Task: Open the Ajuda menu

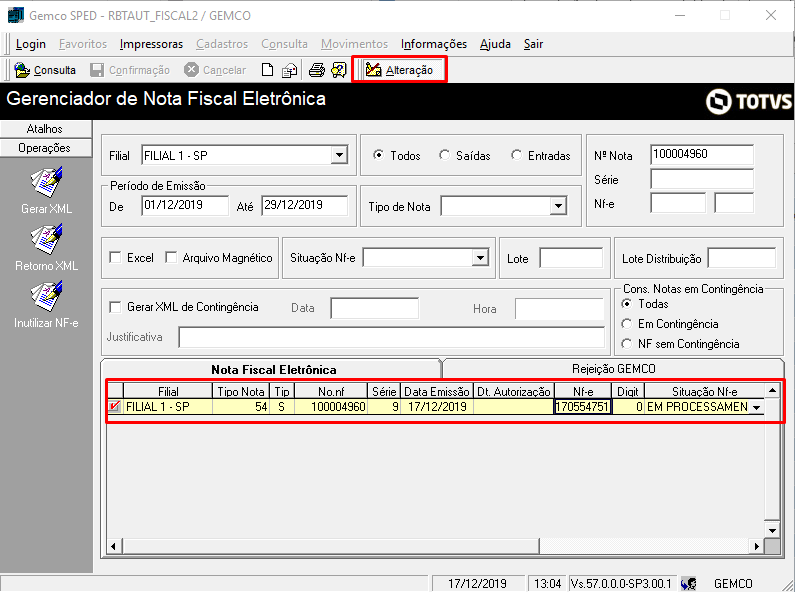Action: click(495, 44)
